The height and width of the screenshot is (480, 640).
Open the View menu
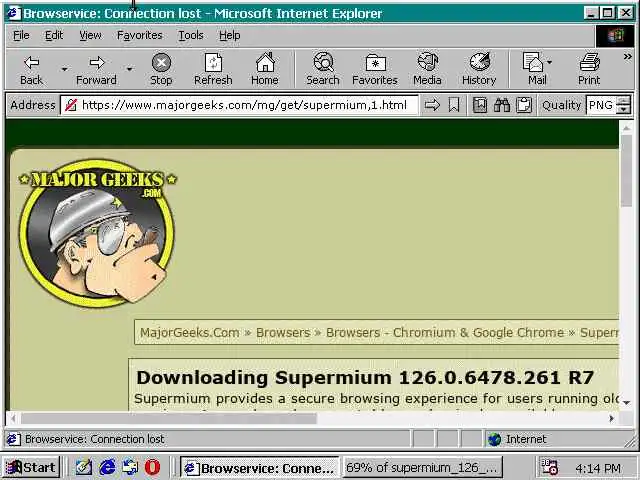click(x=90, y=36)
